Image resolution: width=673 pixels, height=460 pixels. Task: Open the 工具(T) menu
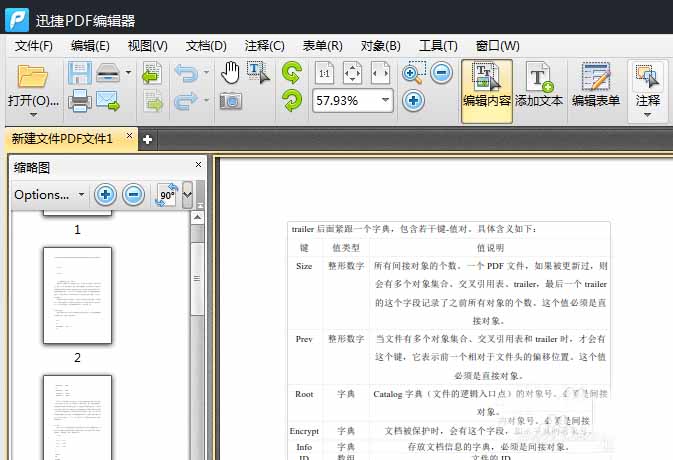point(438,45)
